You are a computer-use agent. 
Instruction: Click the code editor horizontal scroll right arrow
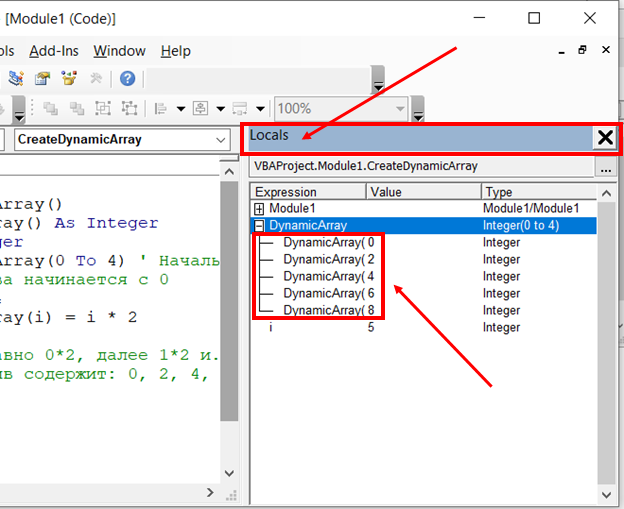[210, 493]
